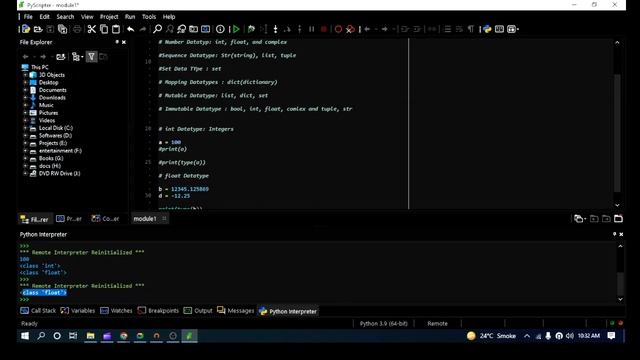The width and height of the screenshot is (640, 360).
Task: Click the editor layout icon beside the Python icon
Action: click(499, 29)
